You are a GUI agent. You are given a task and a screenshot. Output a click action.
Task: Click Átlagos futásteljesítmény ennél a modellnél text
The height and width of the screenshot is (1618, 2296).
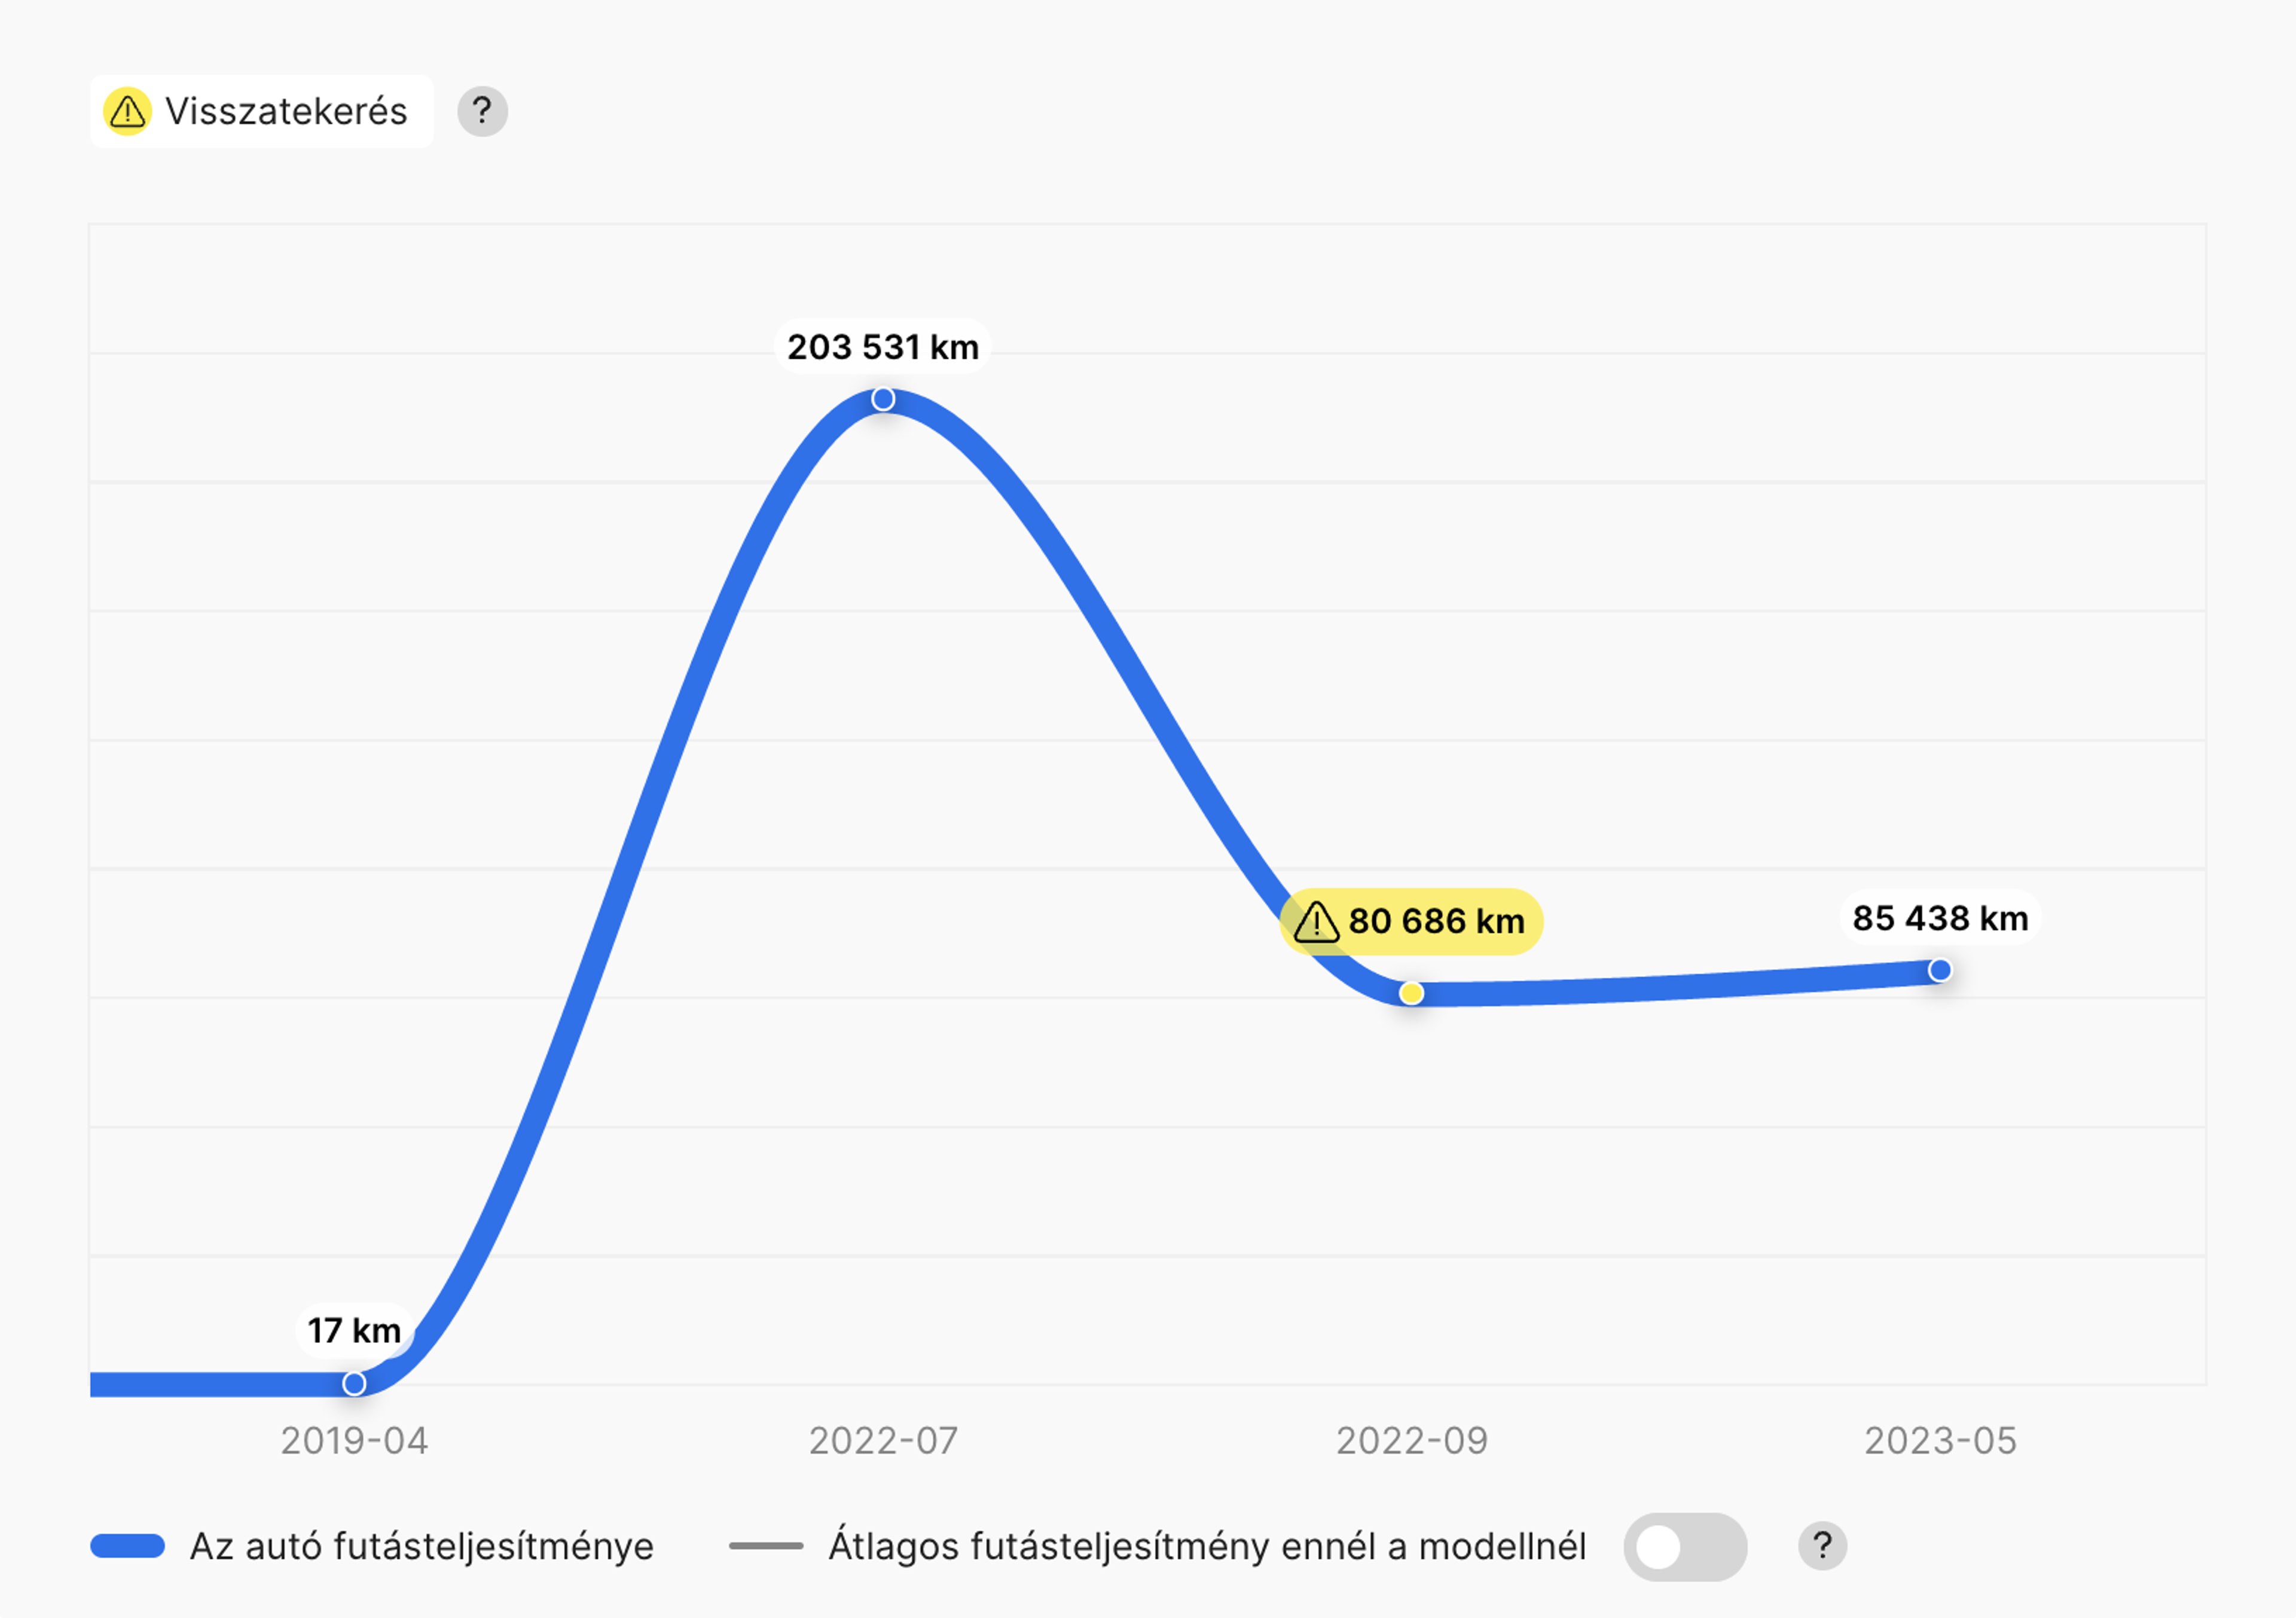tap(1207, 1546)
